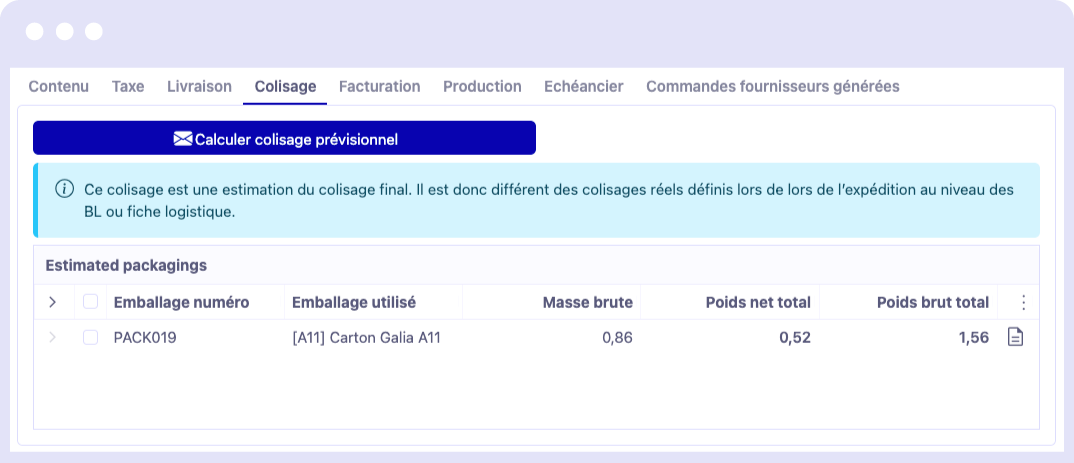Click the envelope icon on the calculate button
Screen dimensions: 1074x463
click(182, 139)
